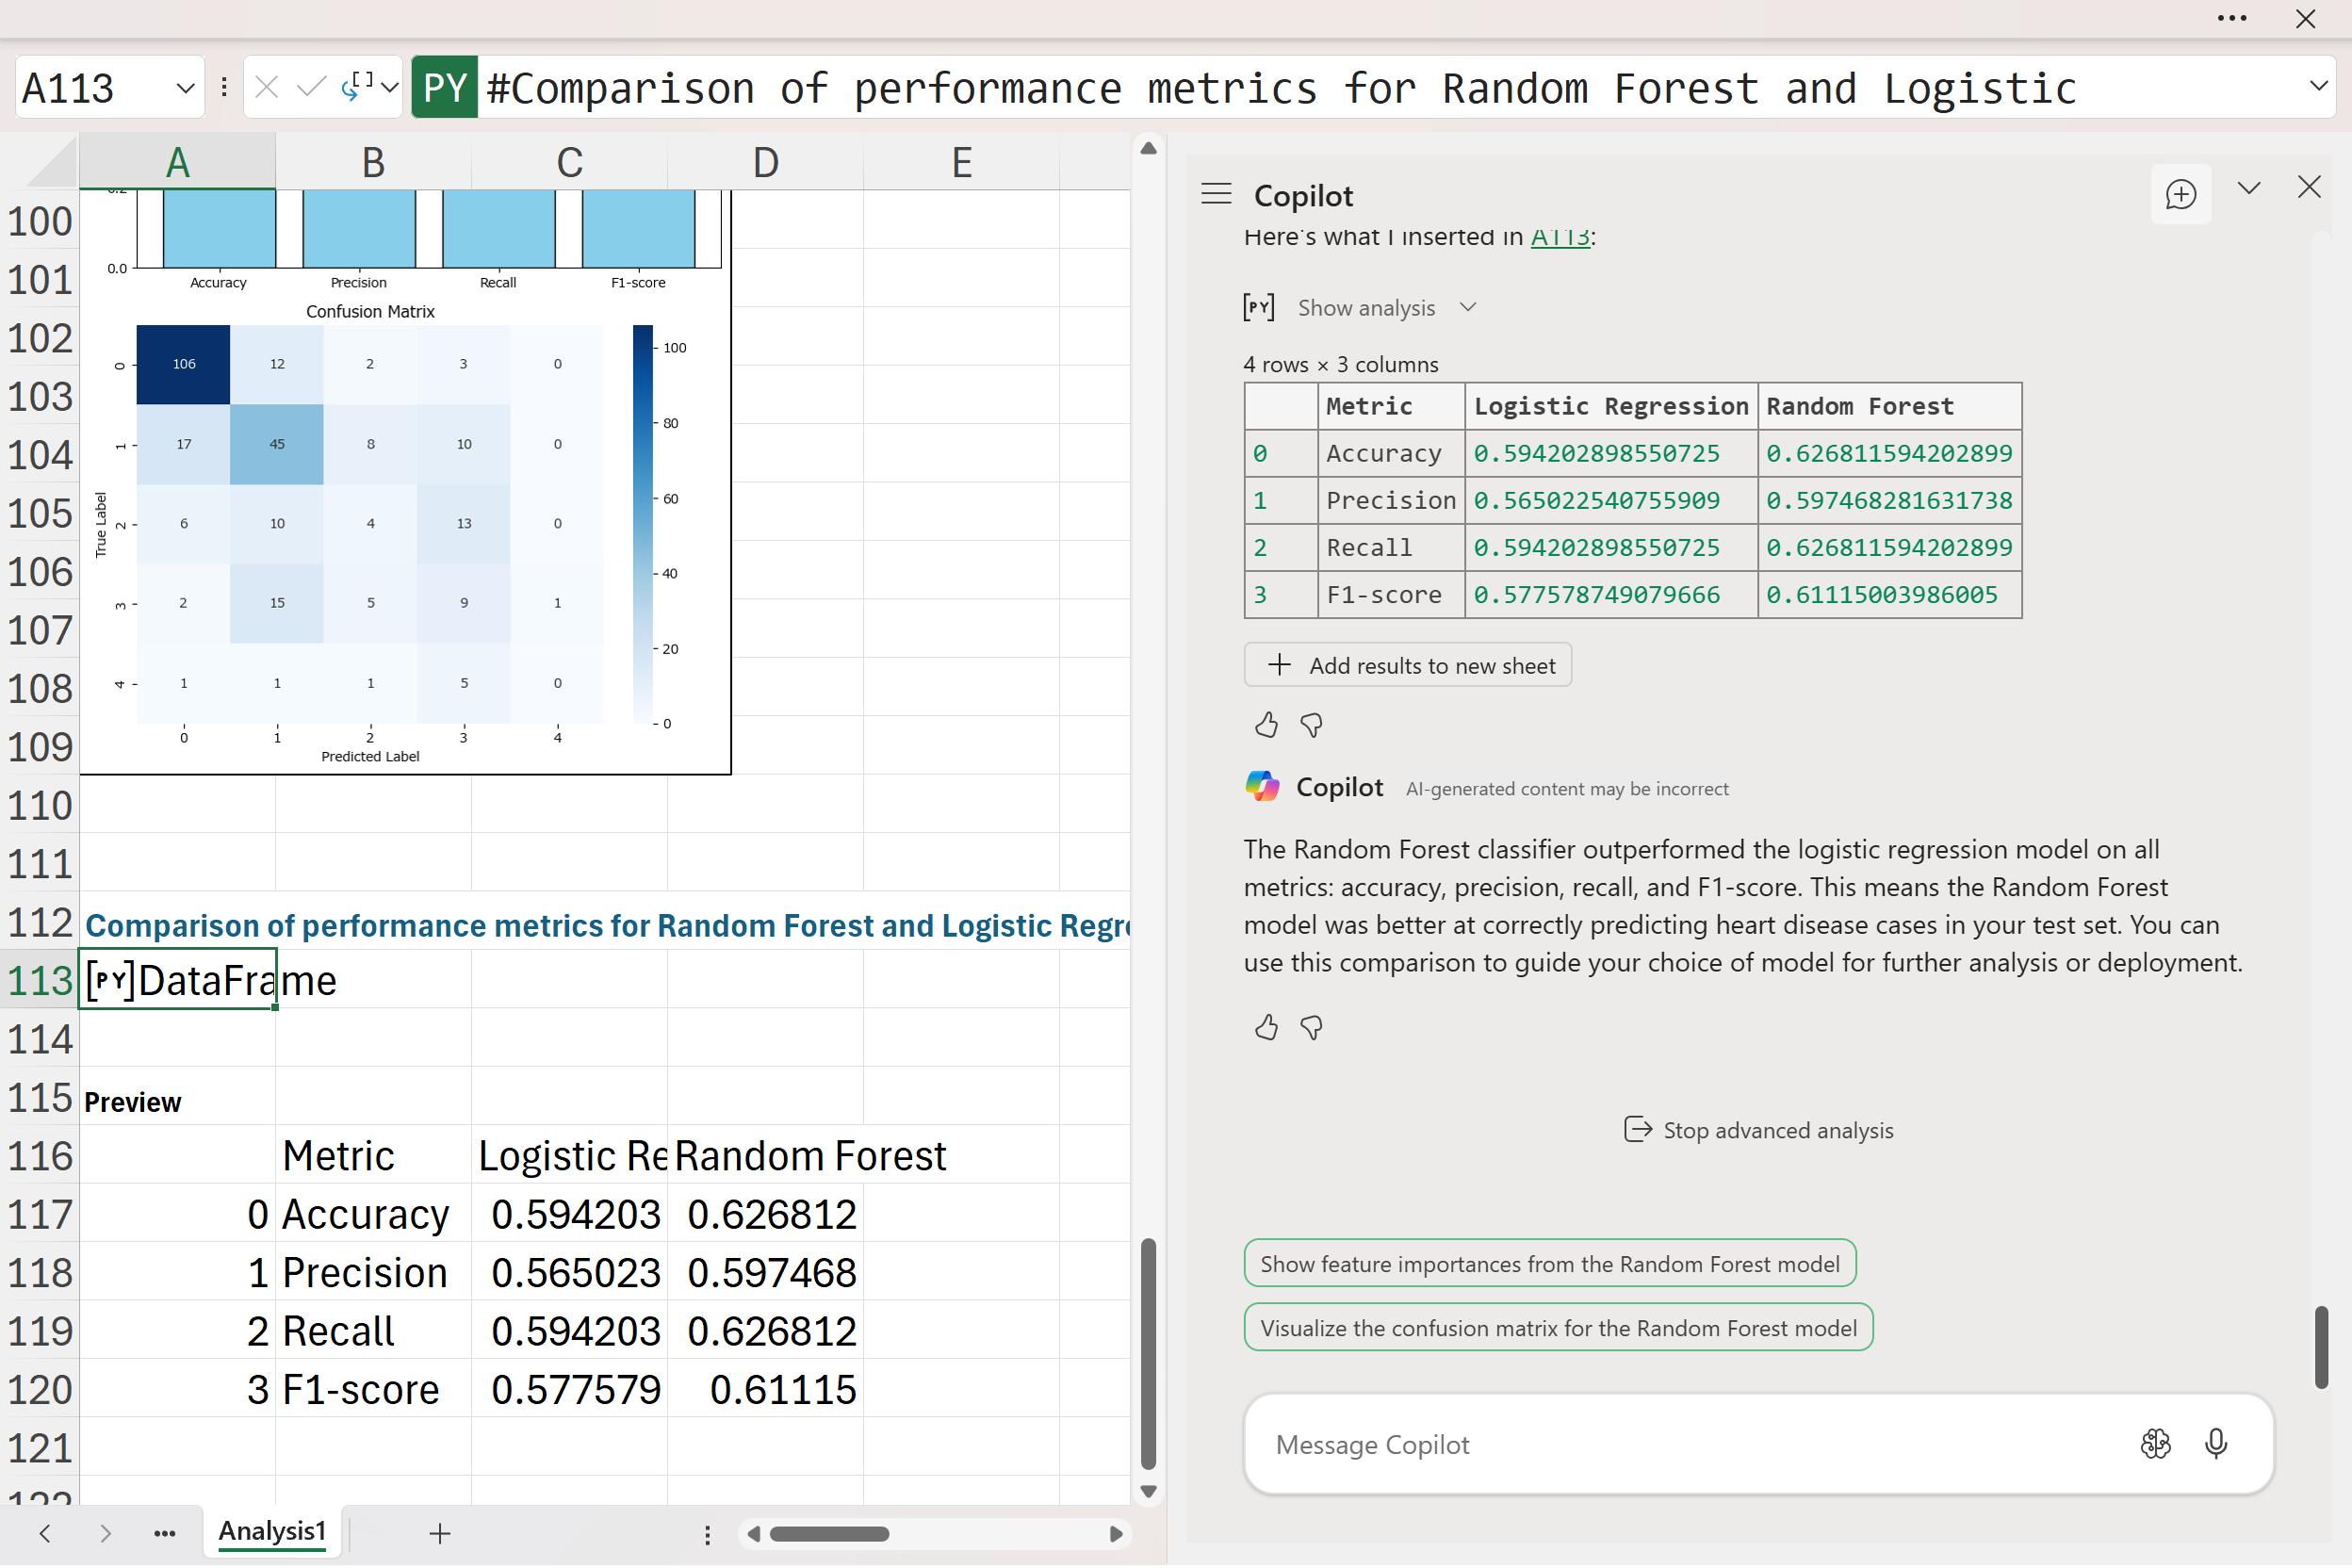Thumbs down the Random Forest summary message
The width and height of the screenshot is (2352, 1568).
point(1311,1028)
